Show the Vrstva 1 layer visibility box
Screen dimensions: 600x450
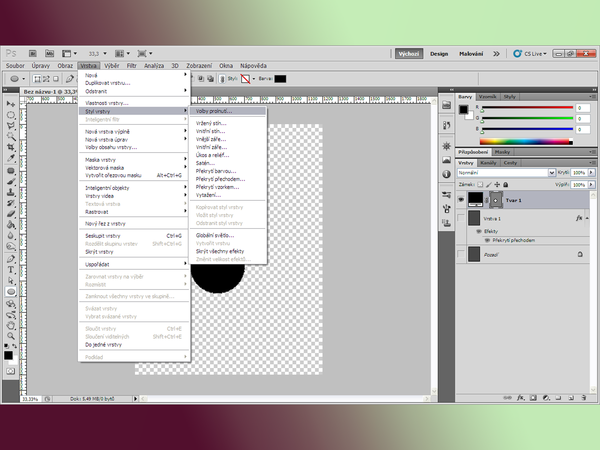(x=462, y=218)
